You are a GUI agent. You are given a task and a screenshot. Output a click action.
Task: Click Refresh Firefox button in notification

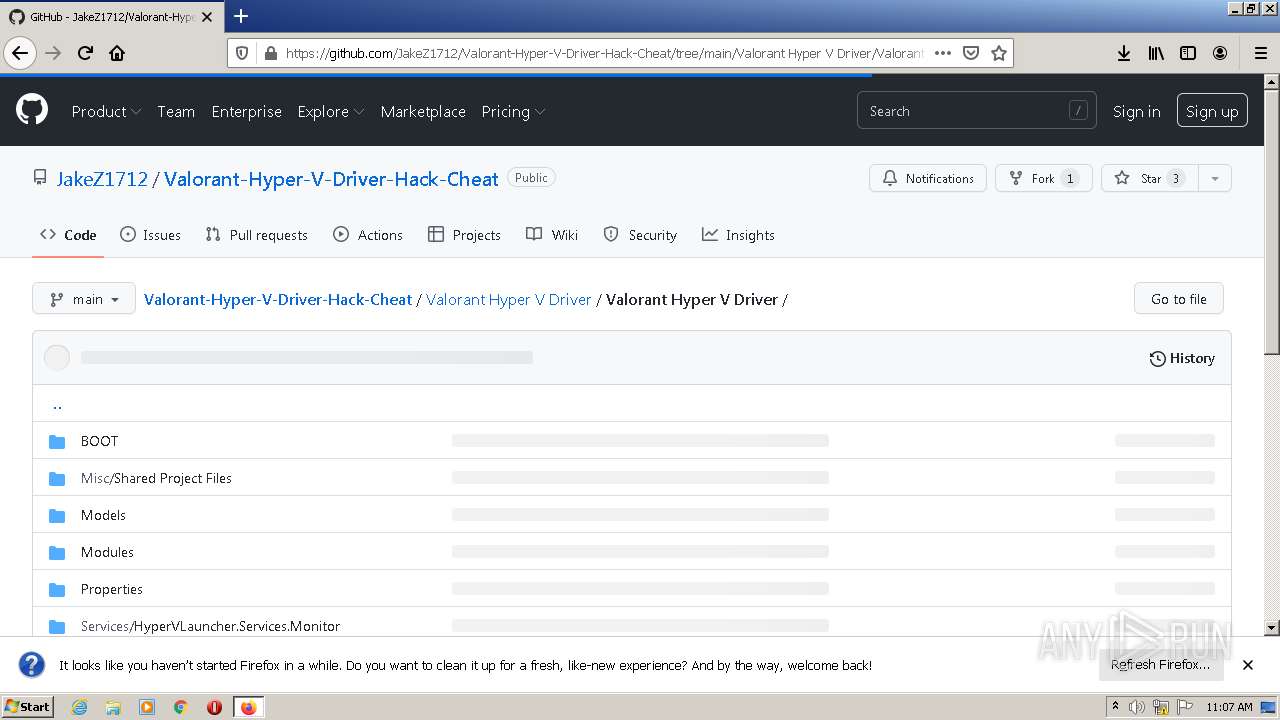(x=1160, y=665)
